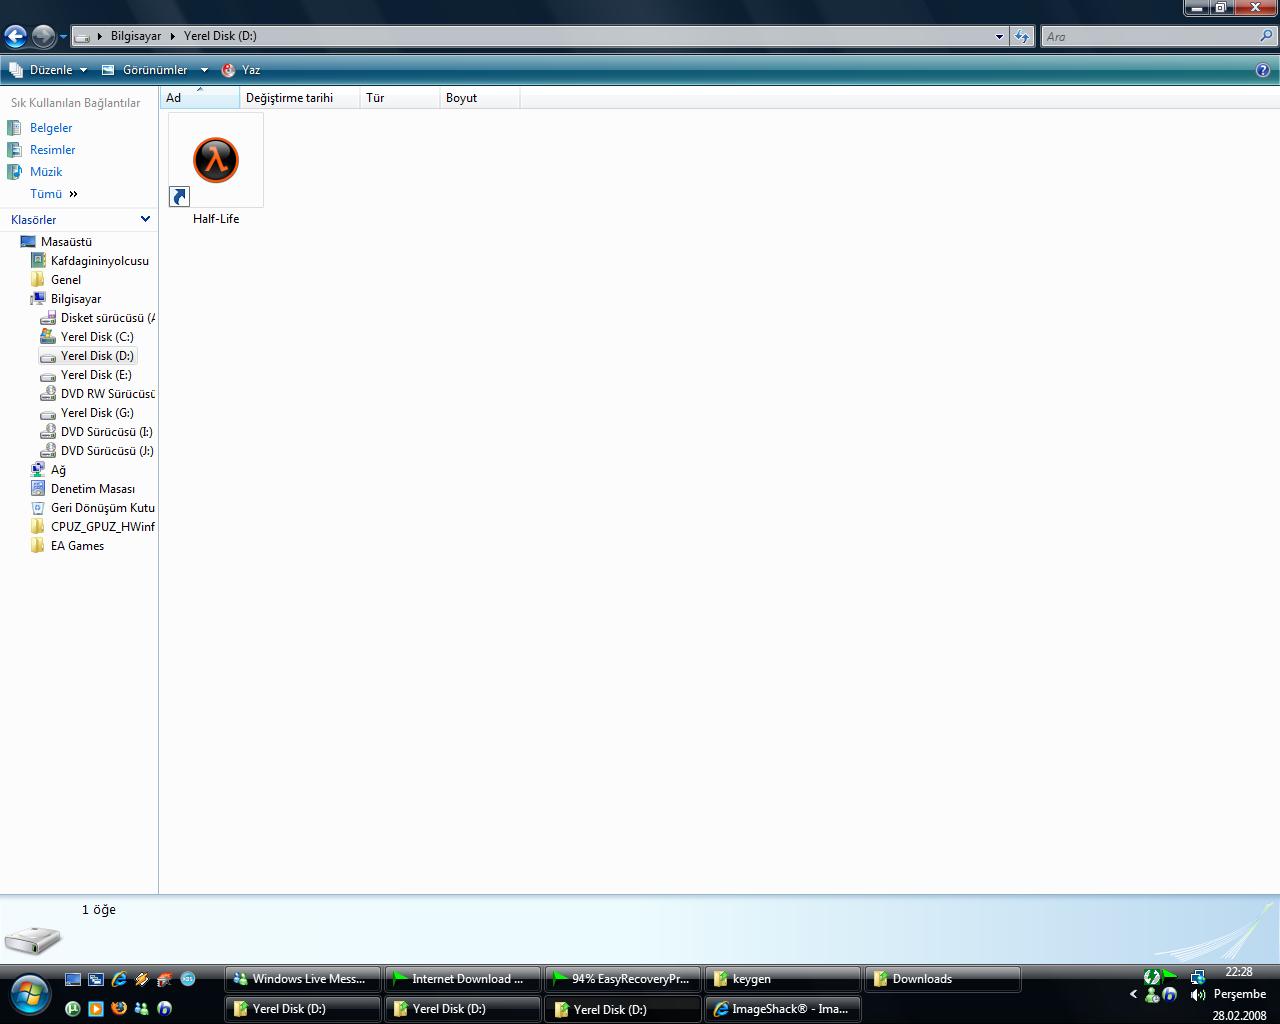Click the network tray icon
Viewport: 1280px width, 1024px height.
1197,976
